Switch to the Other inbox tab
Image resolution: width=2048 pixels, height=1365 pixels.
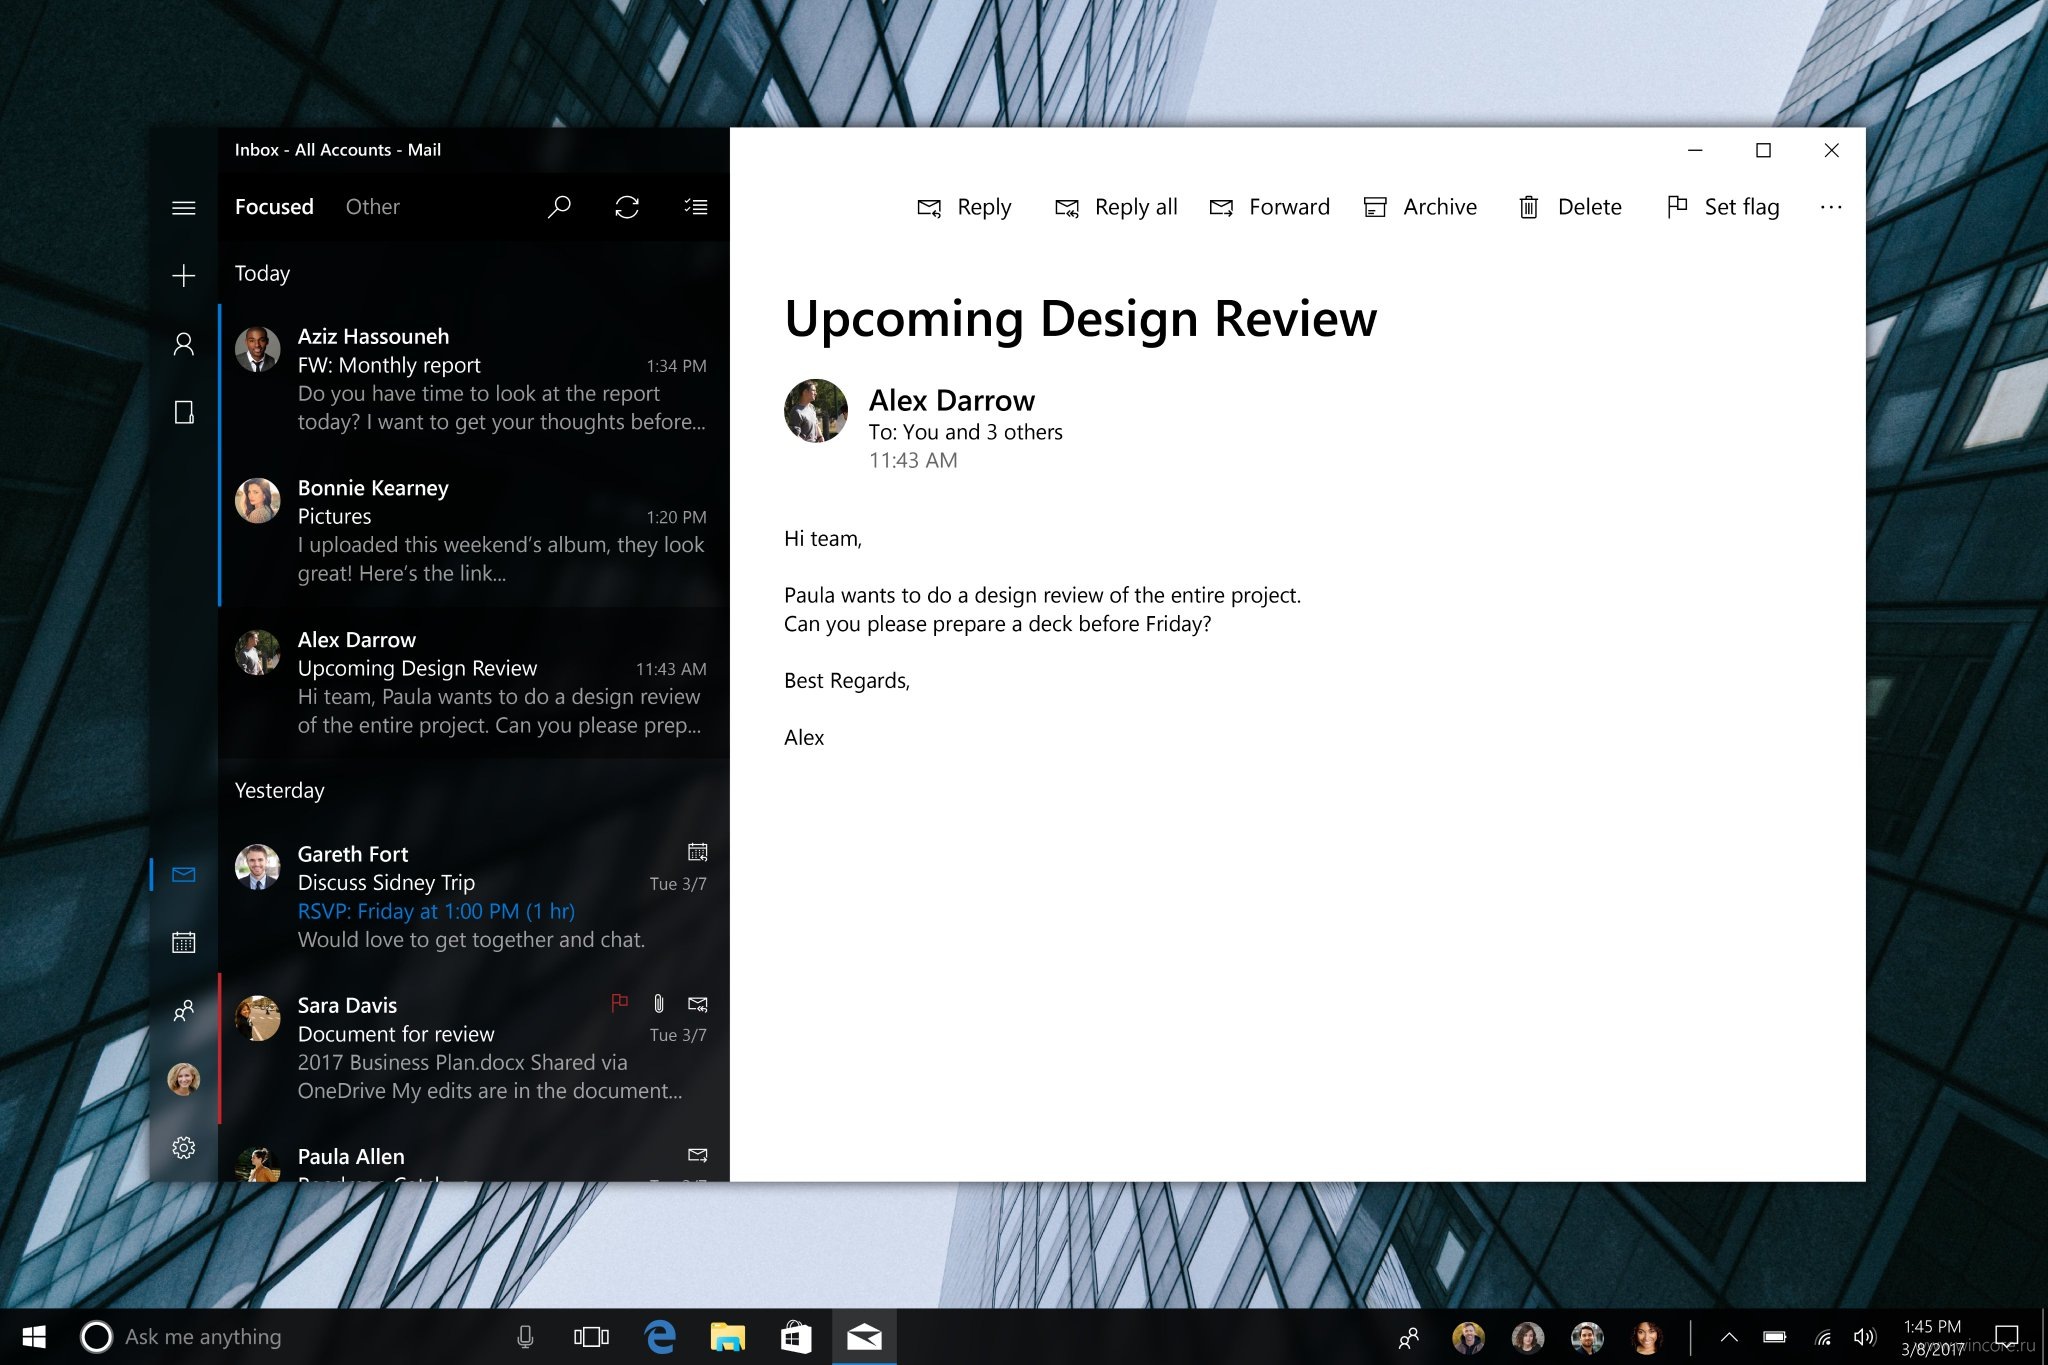373,207
